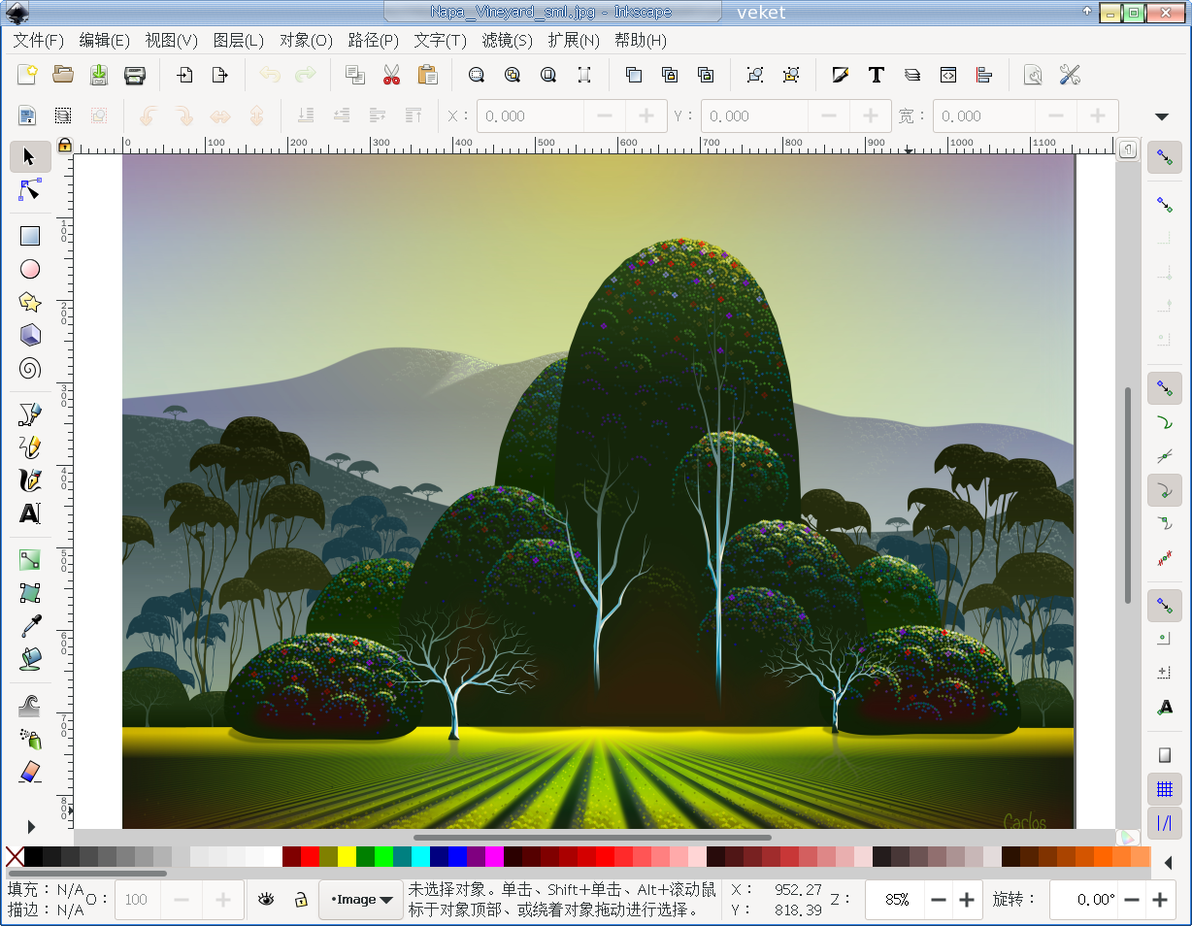This screenshot has width=1192, height=926.
Task: Decrease the rotation angle
Action: pos(1132,900)
